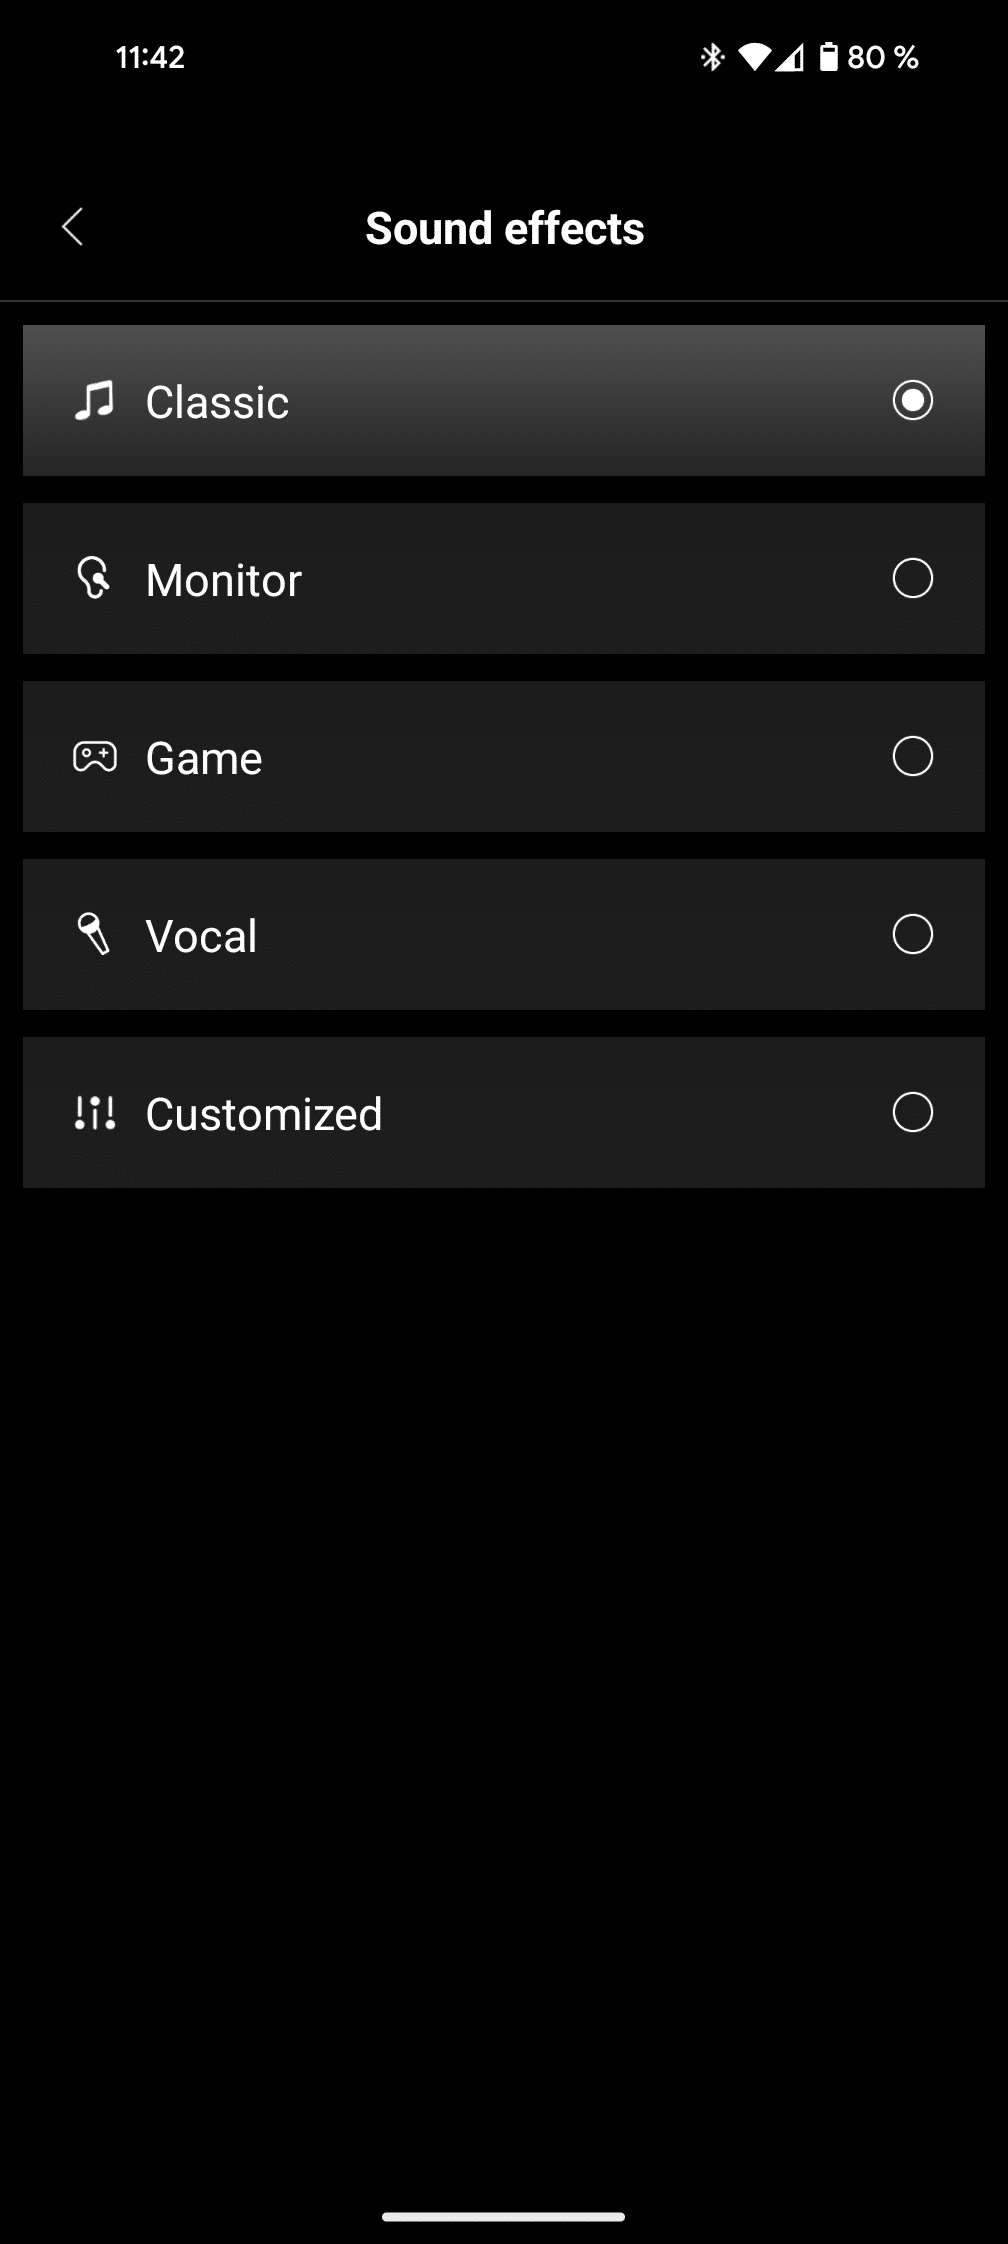Tap the Sound effects page title

(505, 228)
